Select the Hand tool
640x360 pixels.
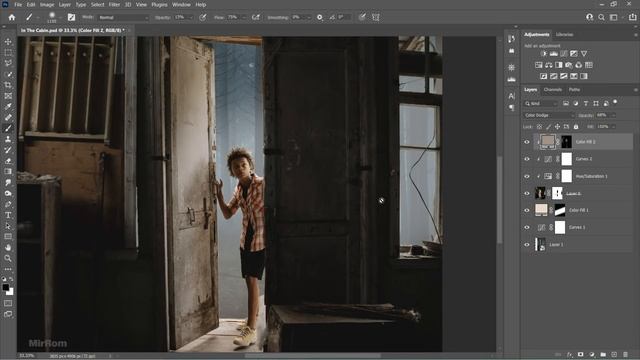[8, 247]
